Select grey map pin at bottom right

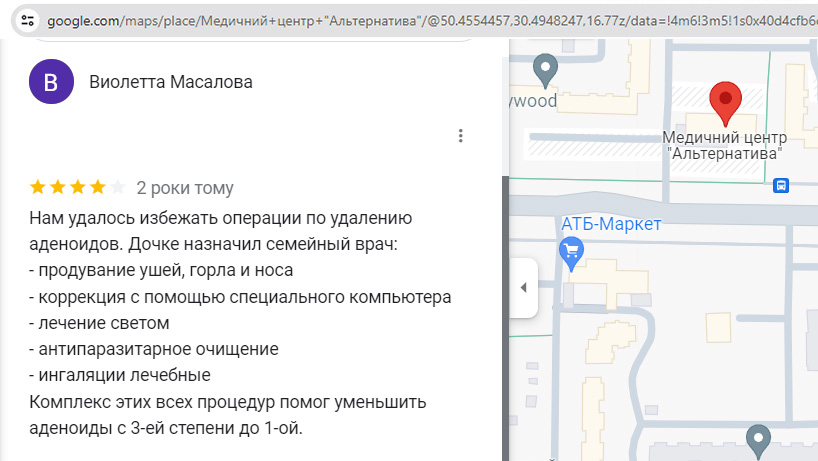click(758, 438)
